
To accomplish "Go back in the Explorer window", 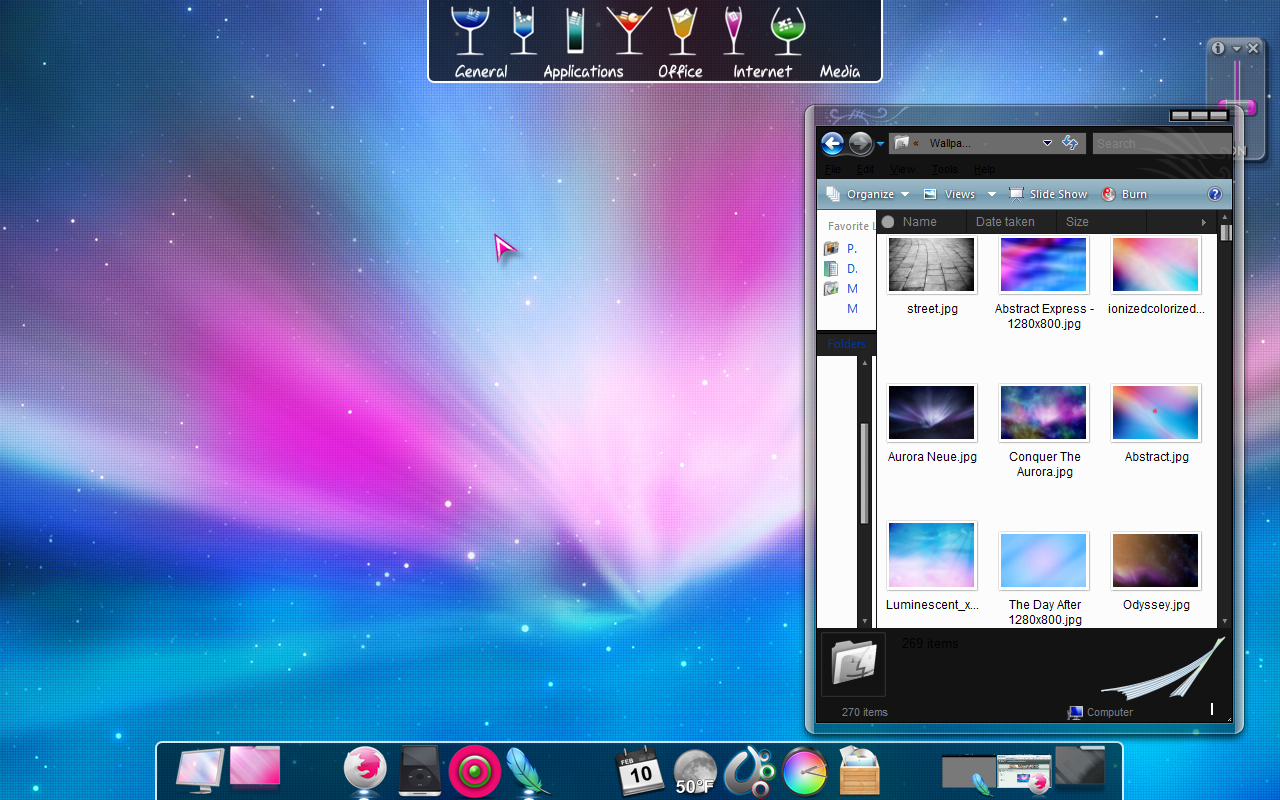I will 832,143.
